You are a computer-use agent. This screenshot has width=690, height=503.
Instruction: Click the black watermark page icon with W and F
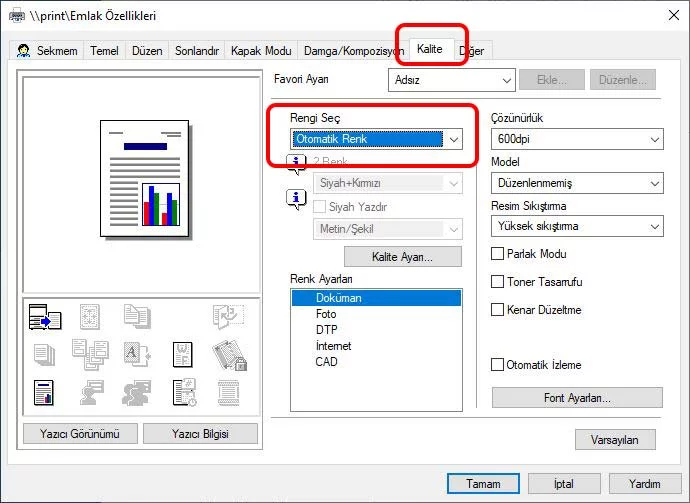point(183,355)
